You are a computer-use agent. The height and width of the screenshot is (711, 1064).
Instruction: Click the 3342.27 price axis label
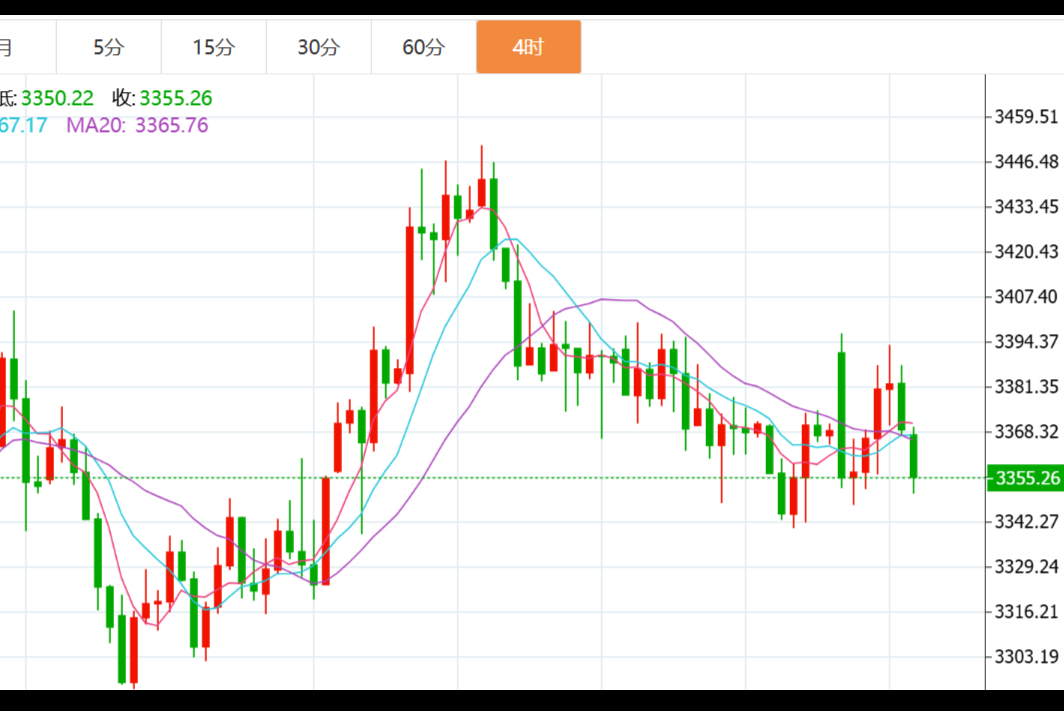coord(1026,522)
